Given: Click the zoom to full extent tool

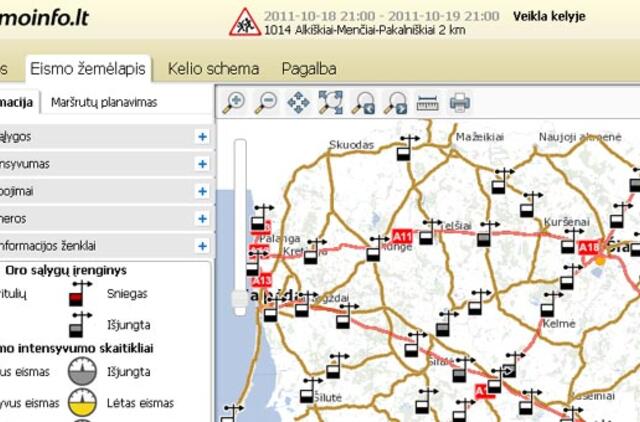Looking at the screenshot, I should [x=330, y=102].
